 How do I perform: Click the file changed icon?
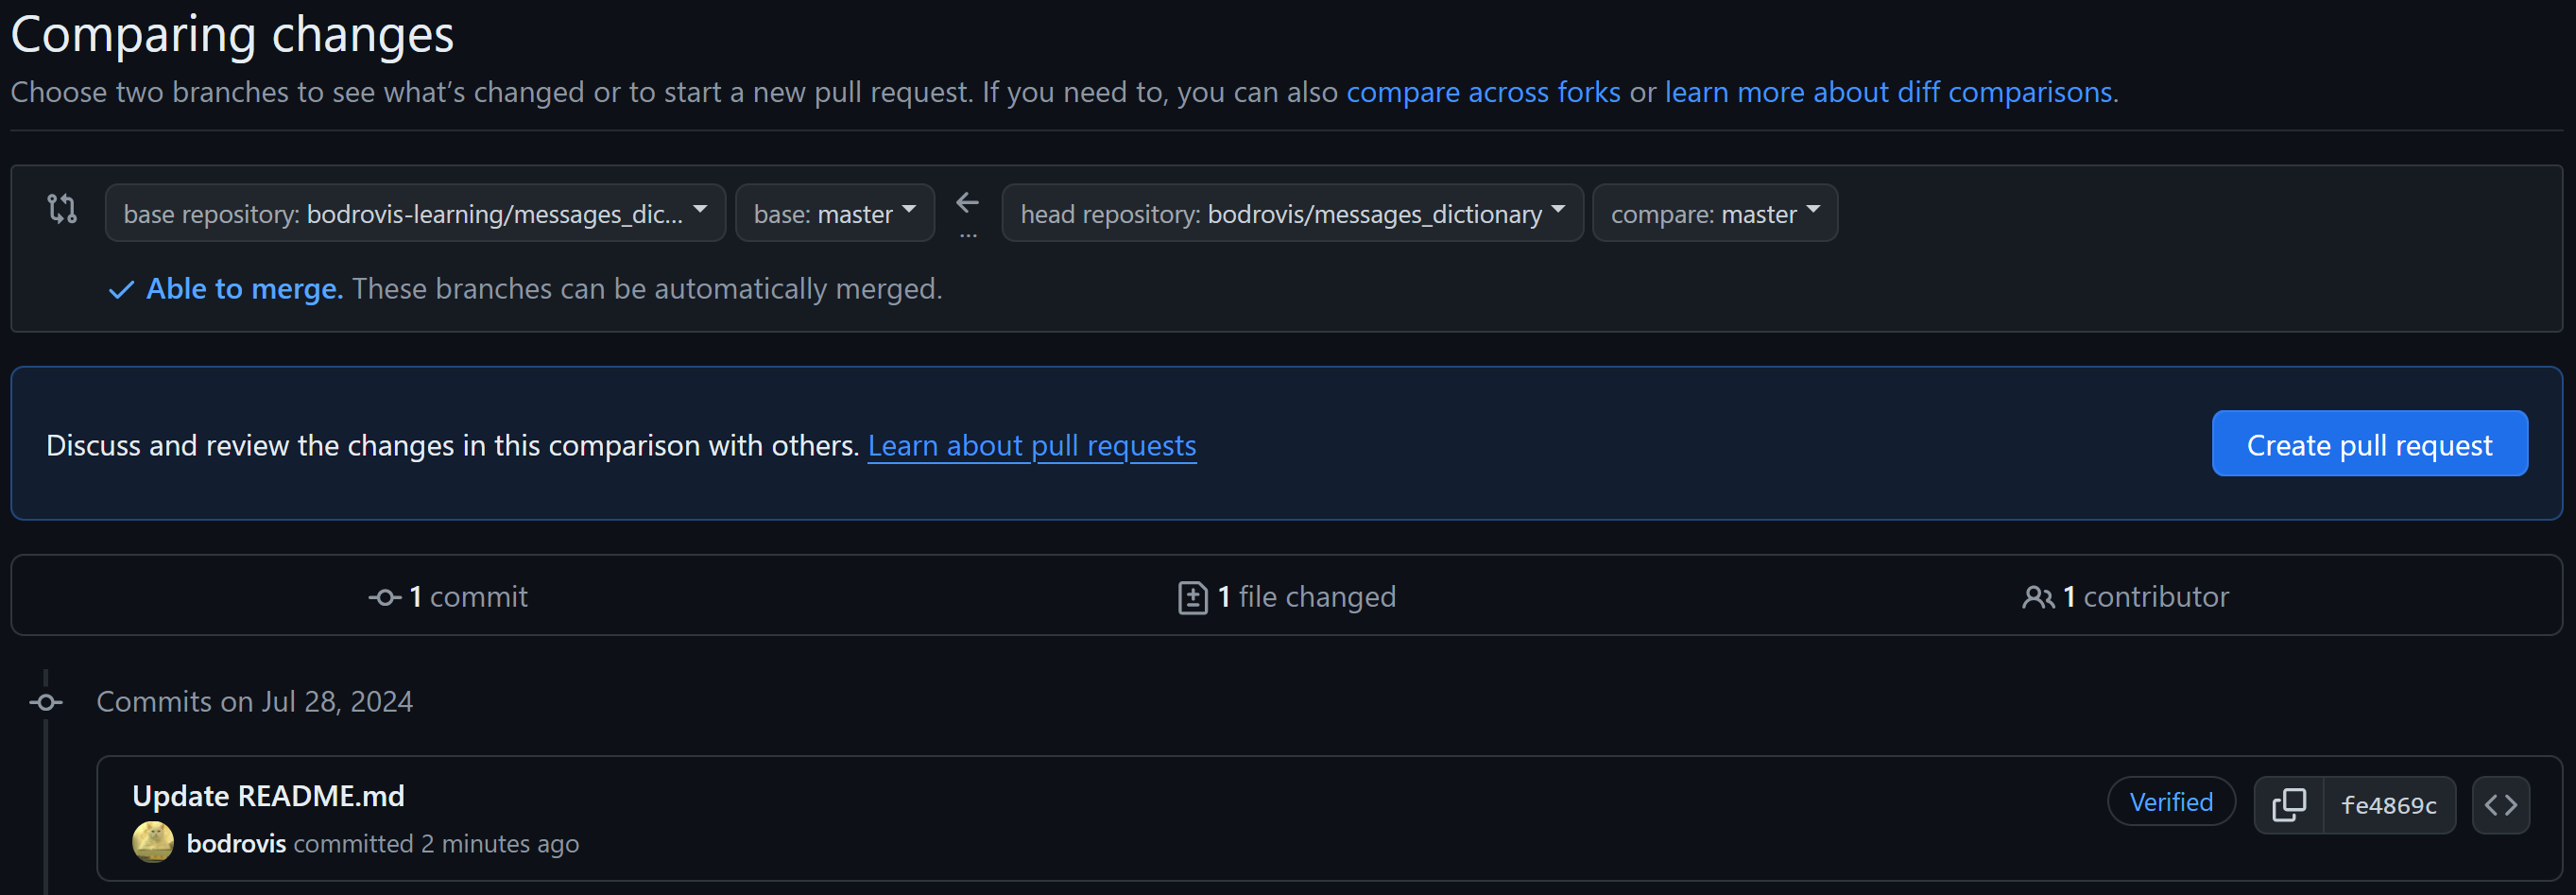[x=1193, y=595]
